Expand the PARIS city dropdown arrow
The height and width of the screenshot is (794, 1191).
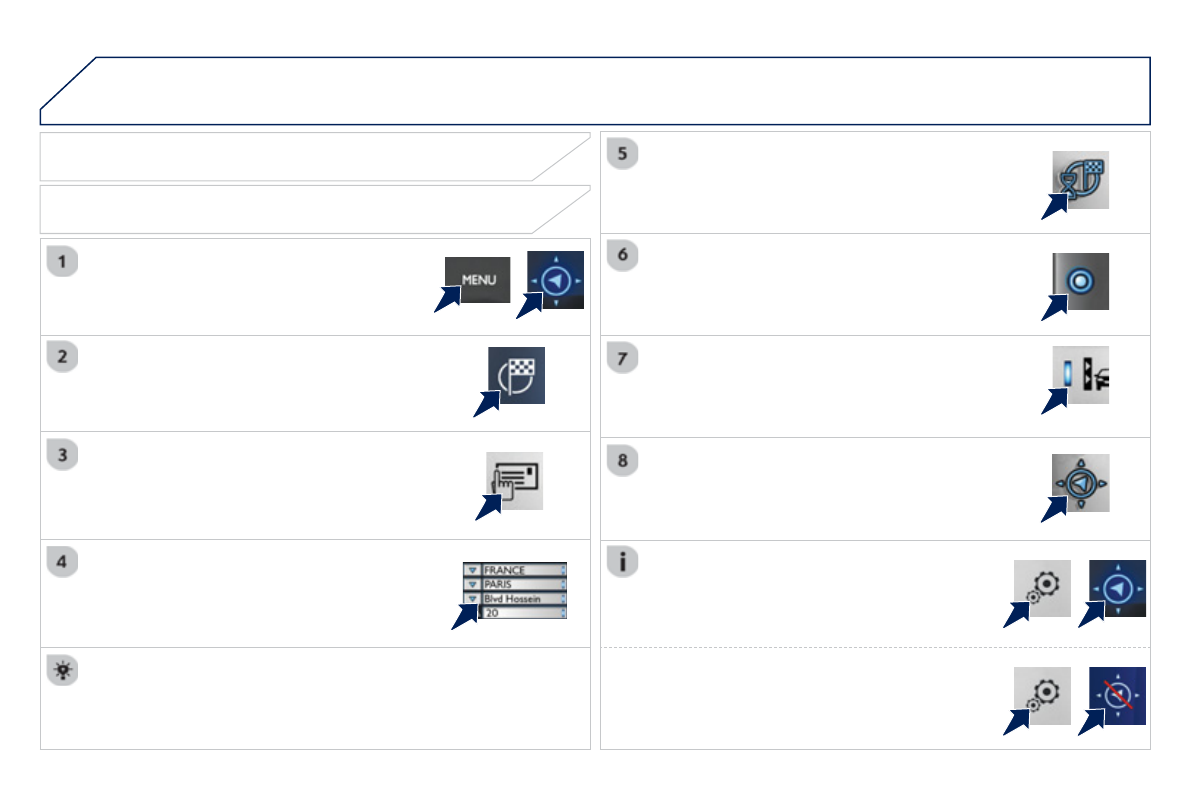coord(472,584)
